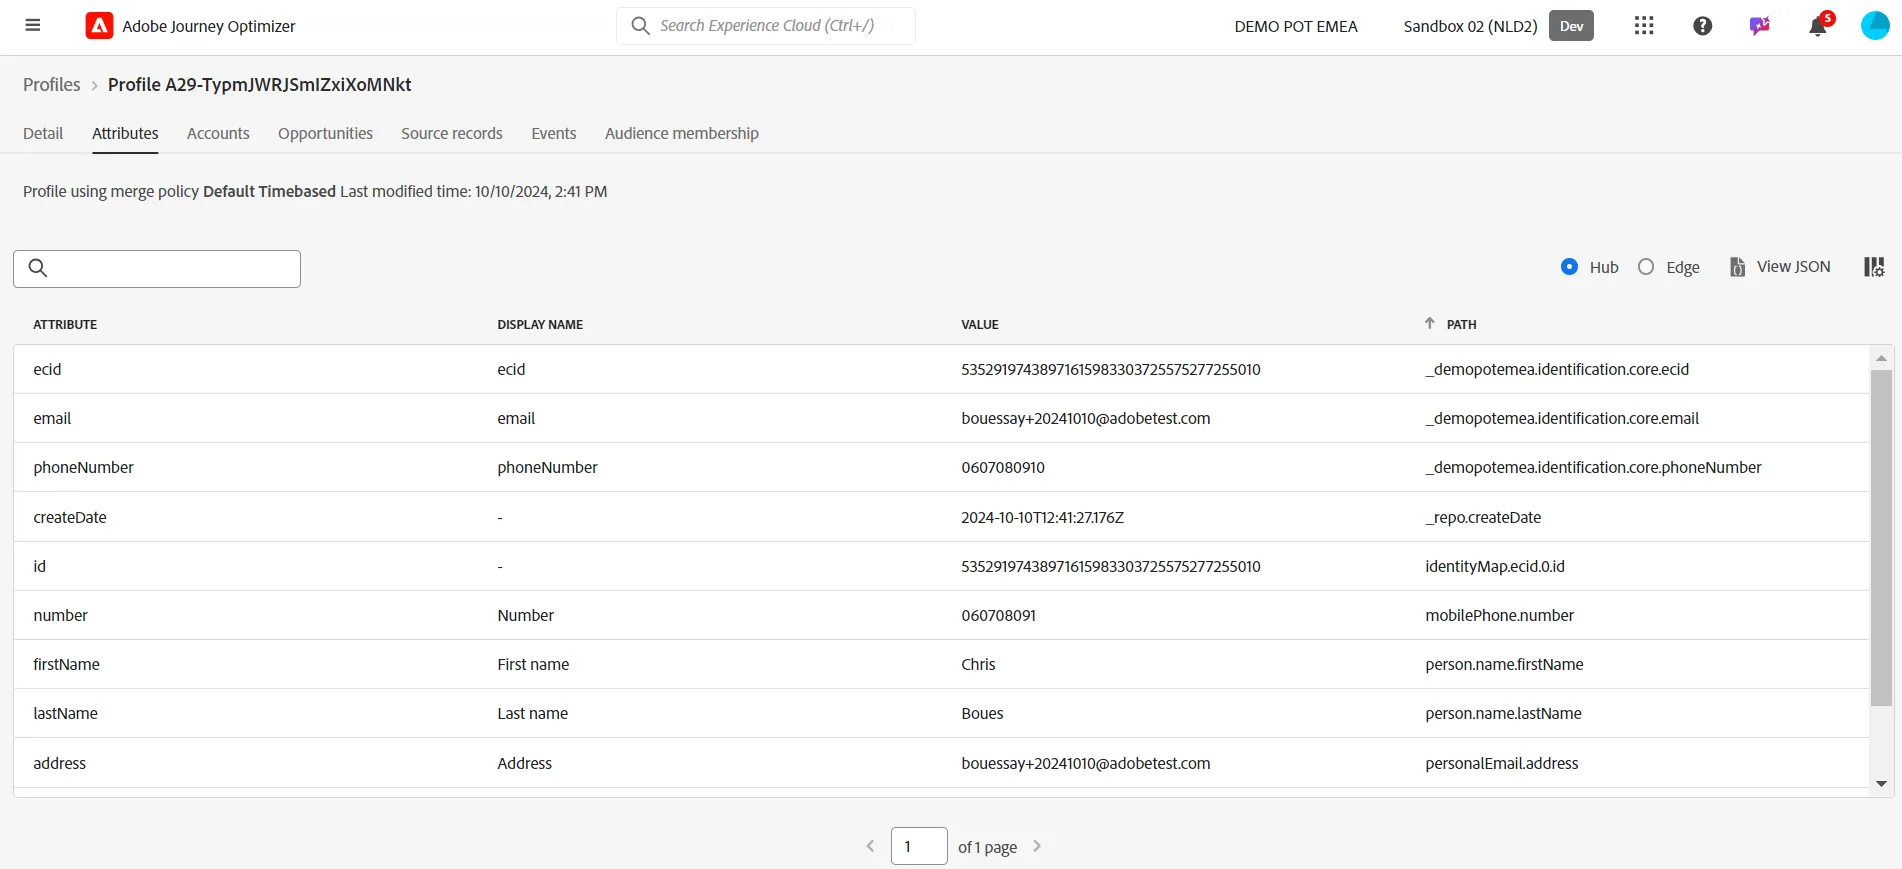Screen dimensions: 1902x869
Task: Click the table vertical scrollbar thumb
Action: tap(1881, 538)
